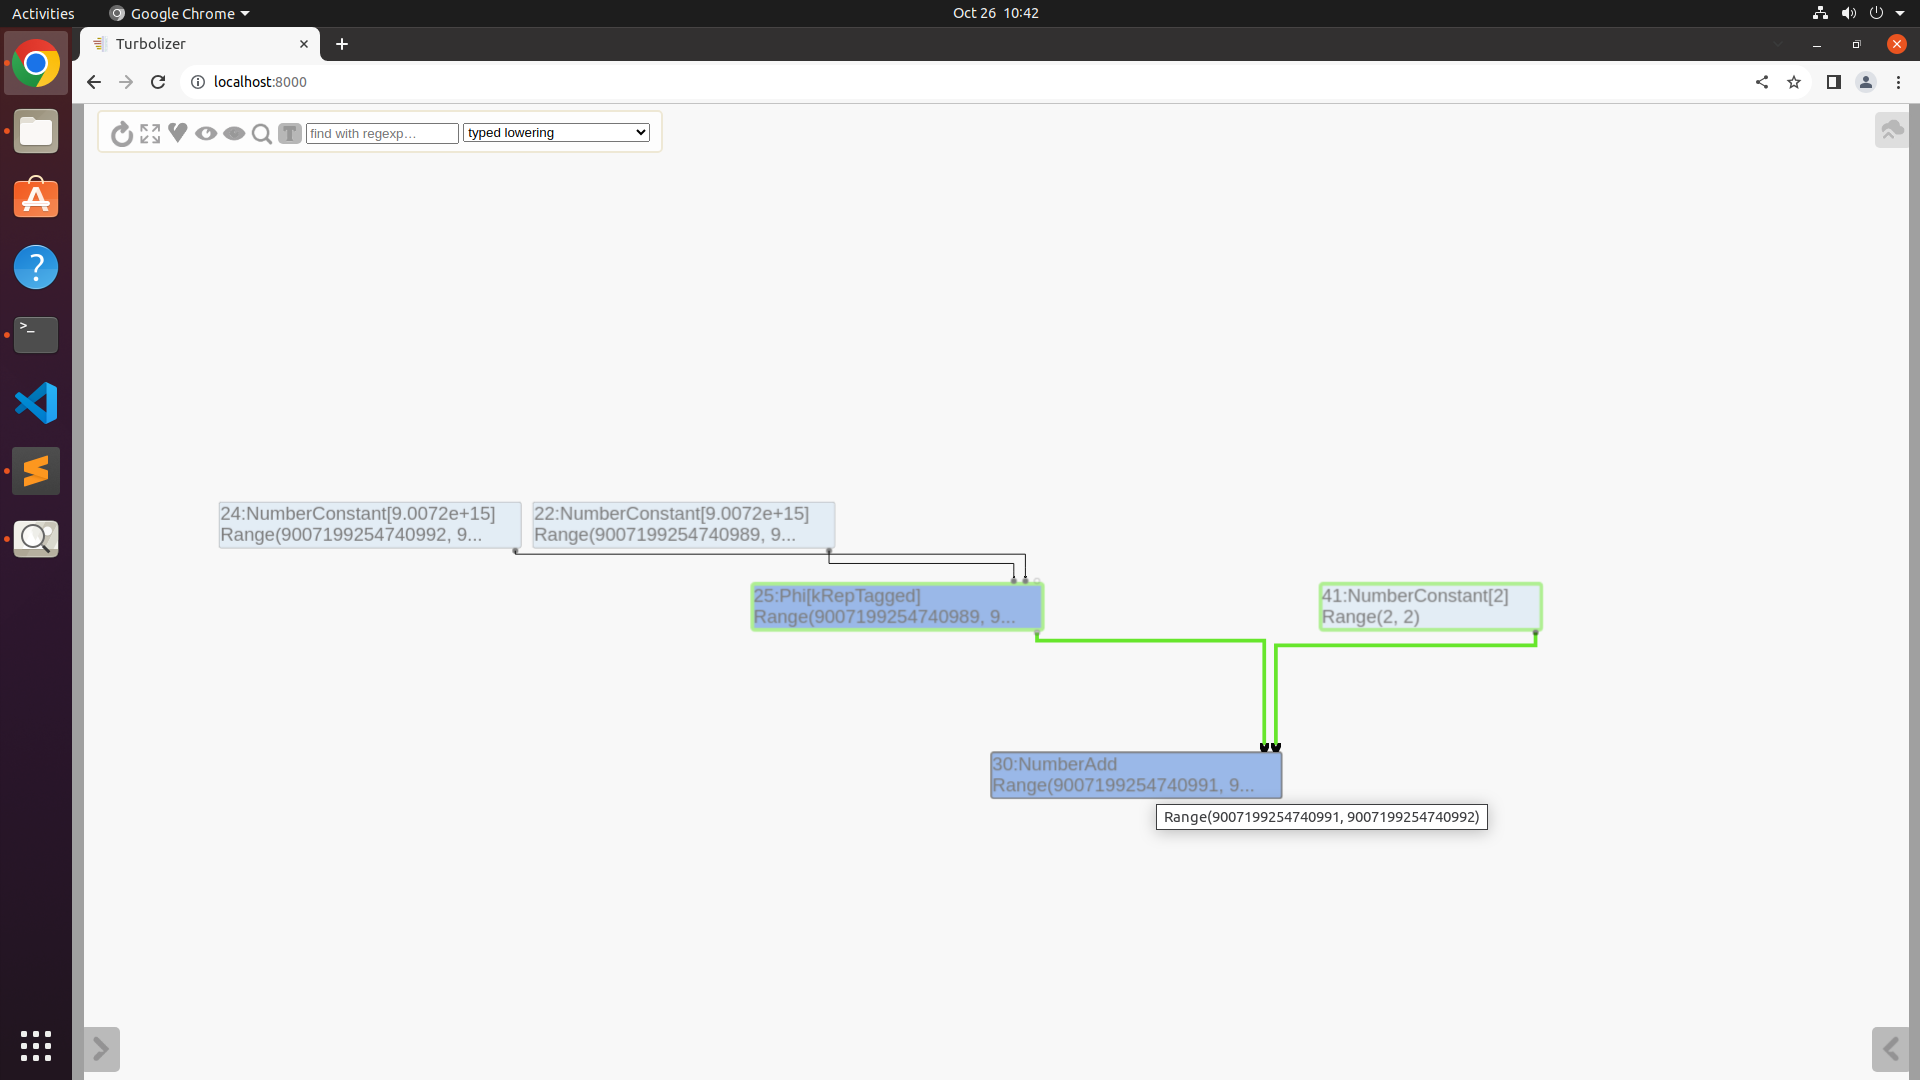The image size is (1920, 1080).
Task: Go back in browser history
Action: [x=94, y=82]
